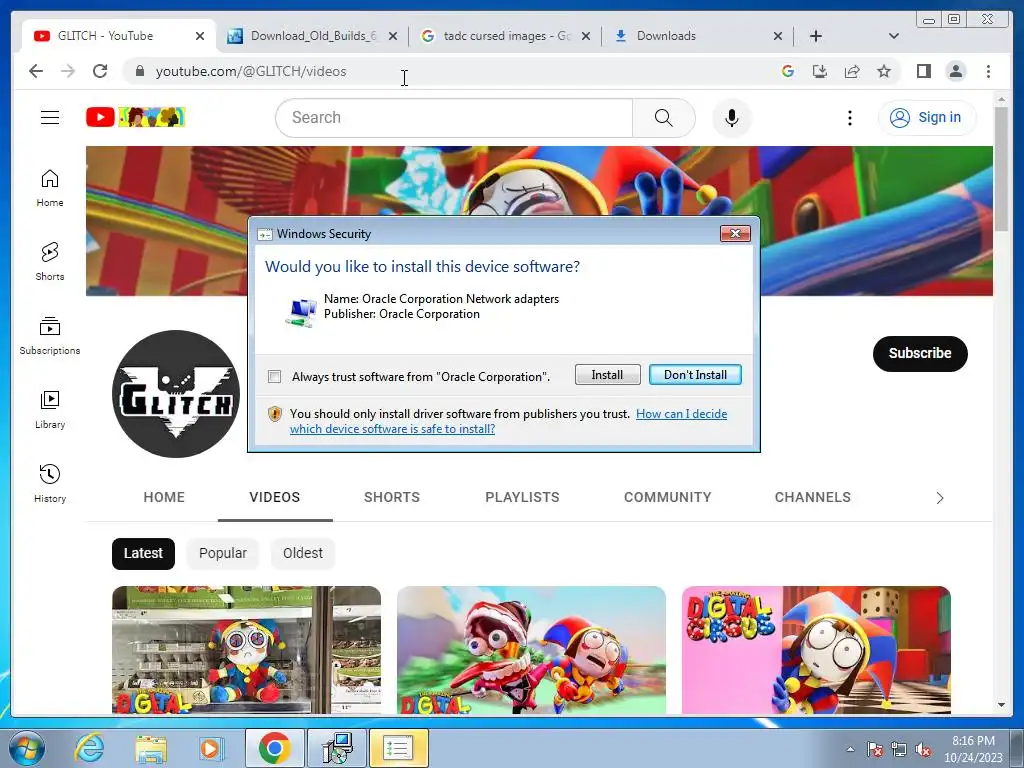Open the Digital Circus checkered floor thumbnail

point(816,650)
